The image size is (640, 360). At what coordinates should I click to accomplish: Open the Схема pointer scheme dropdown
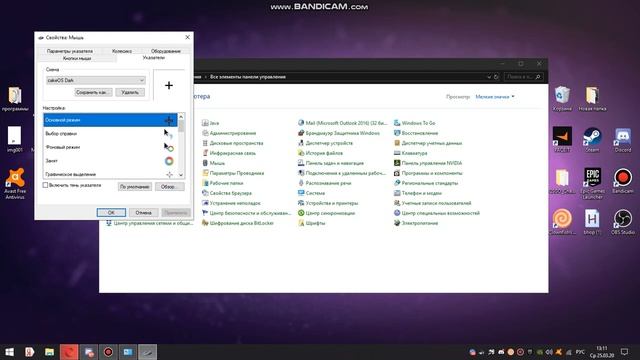click(96, 80)
